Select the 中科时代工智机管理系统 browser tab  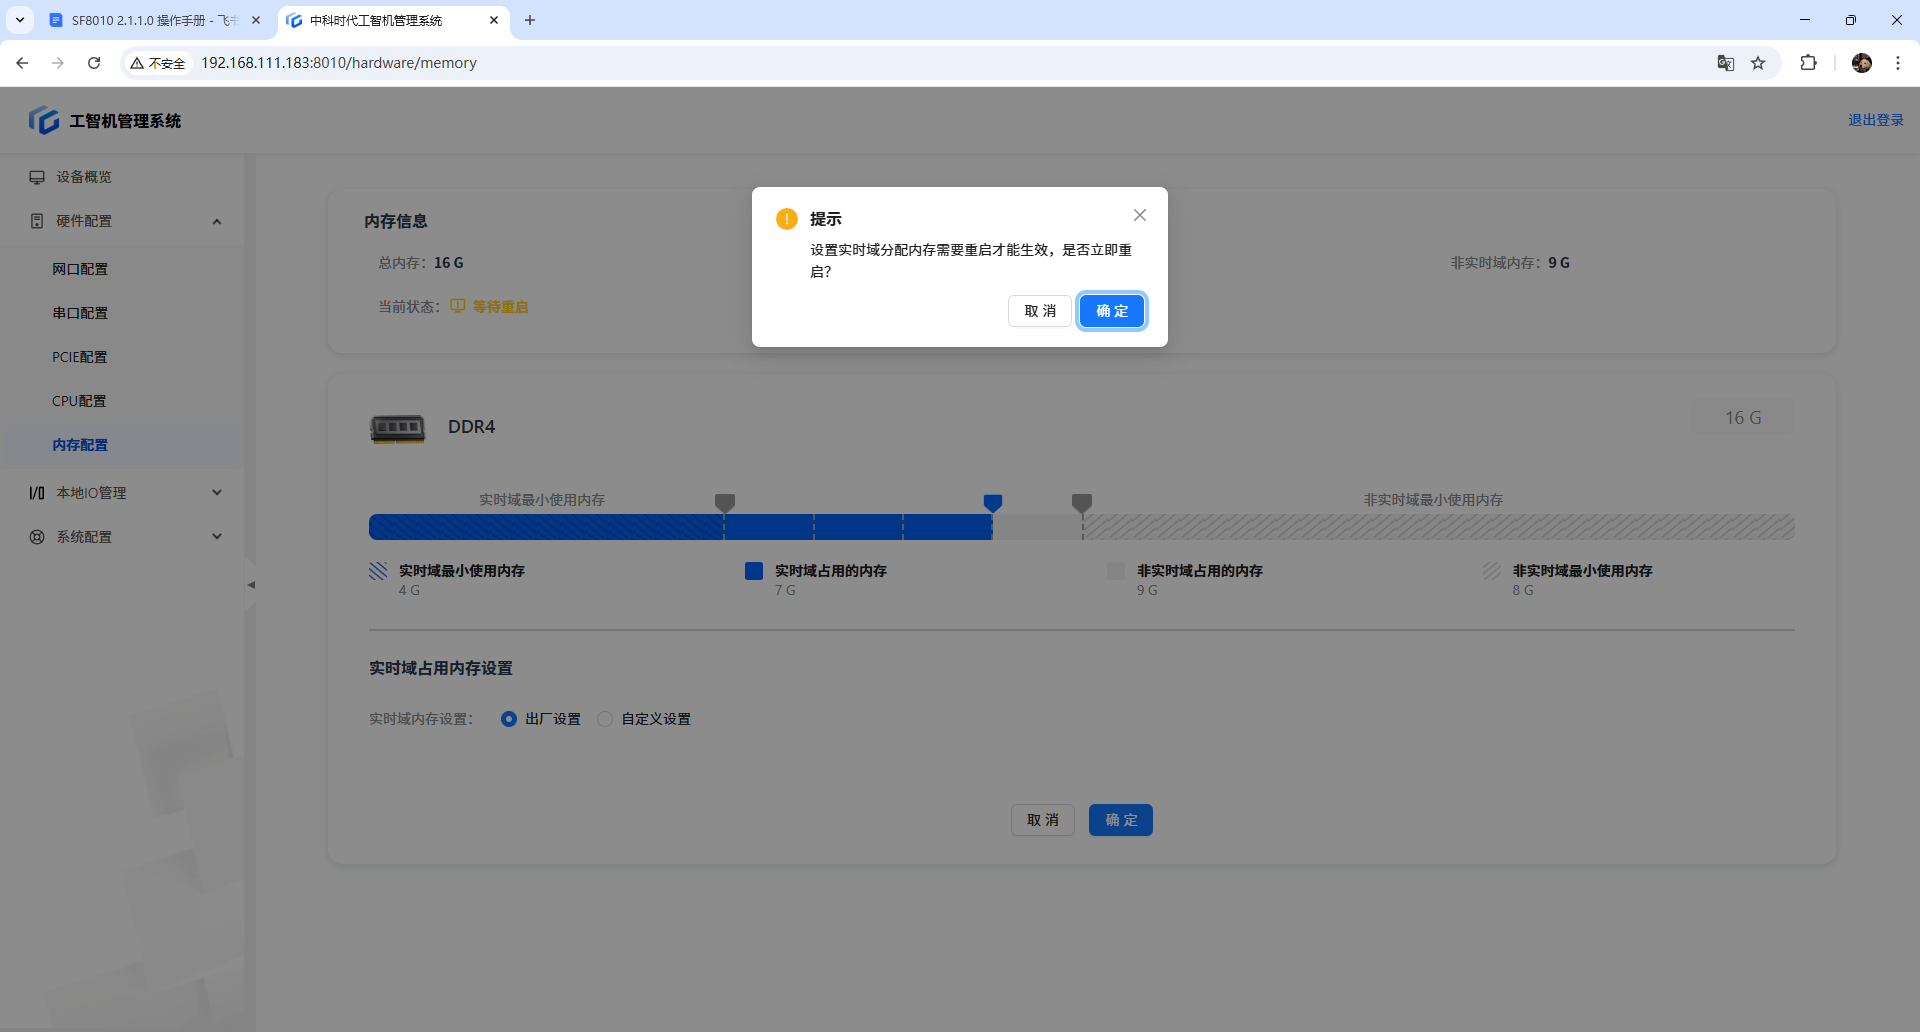coord(392,20)
